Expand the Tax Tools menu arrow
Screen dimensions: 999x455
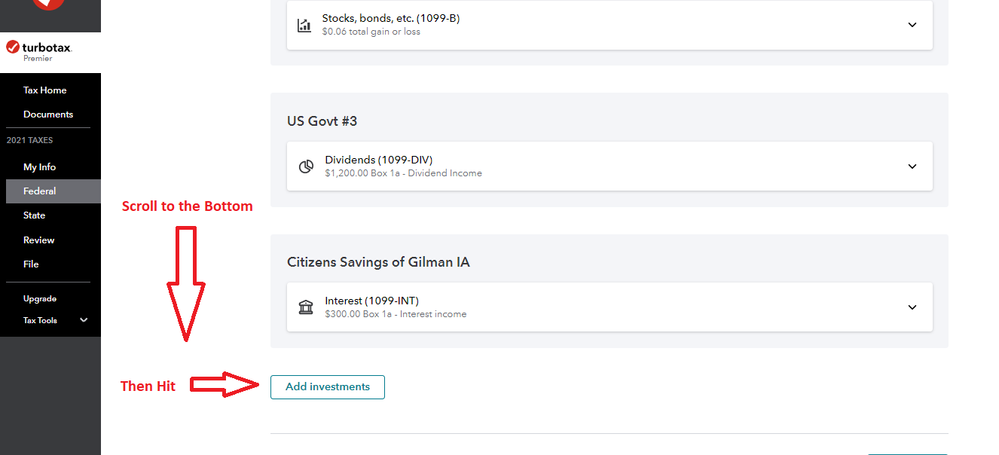click(x=83, y=320)
